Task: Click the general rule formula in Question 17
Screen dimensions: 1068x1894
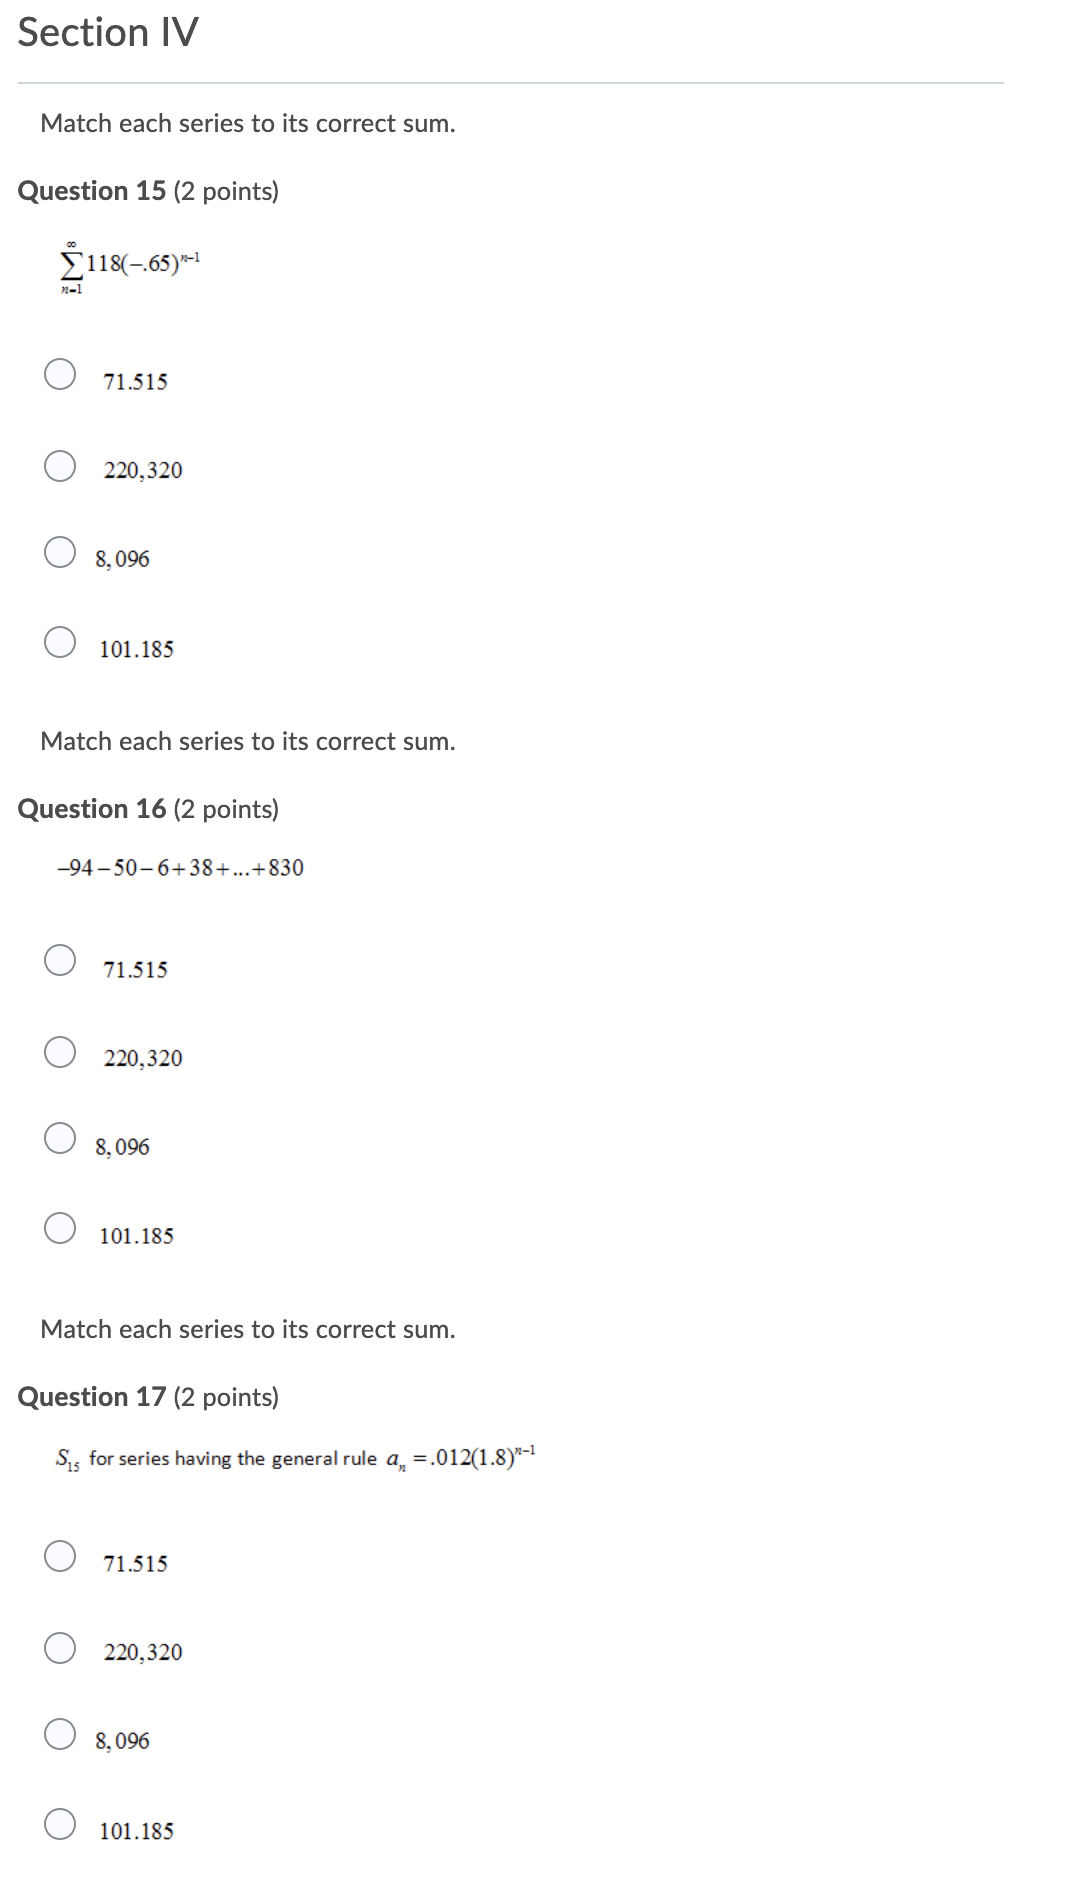Action: 297,1458
